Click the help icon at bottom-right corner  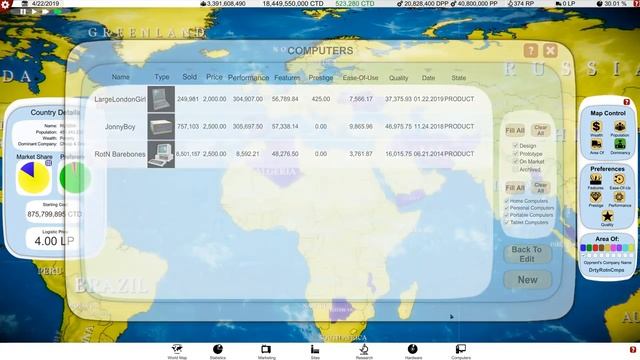[x=633, y=350]
